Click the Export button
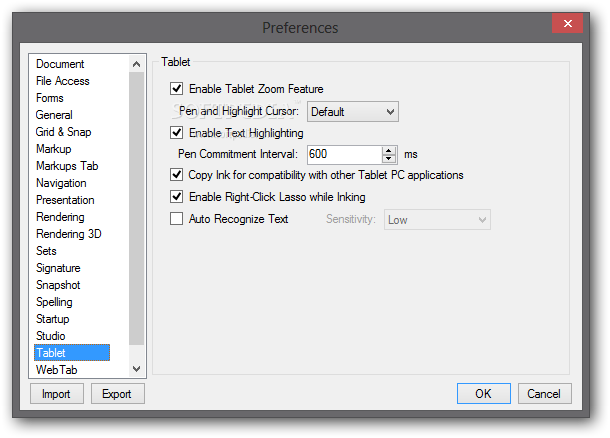 [x=117, y=394]
